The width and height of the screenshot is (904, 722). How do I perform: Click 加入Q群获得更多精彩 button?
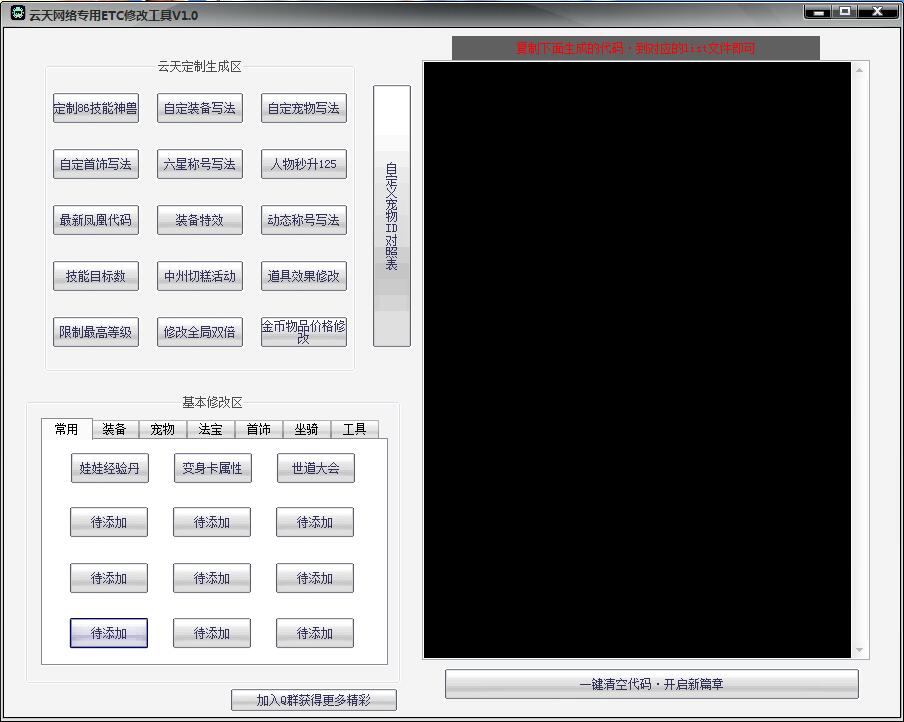click(314, 700)
